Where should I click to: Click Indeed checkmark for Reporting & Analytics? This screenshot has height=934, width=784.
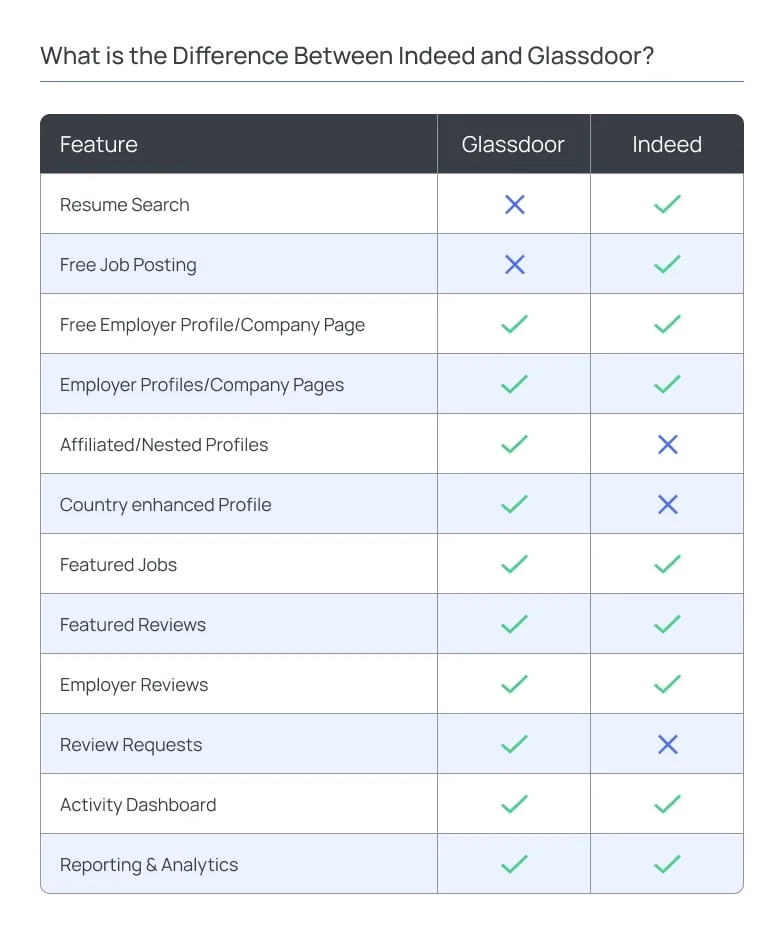pos(667,864)
